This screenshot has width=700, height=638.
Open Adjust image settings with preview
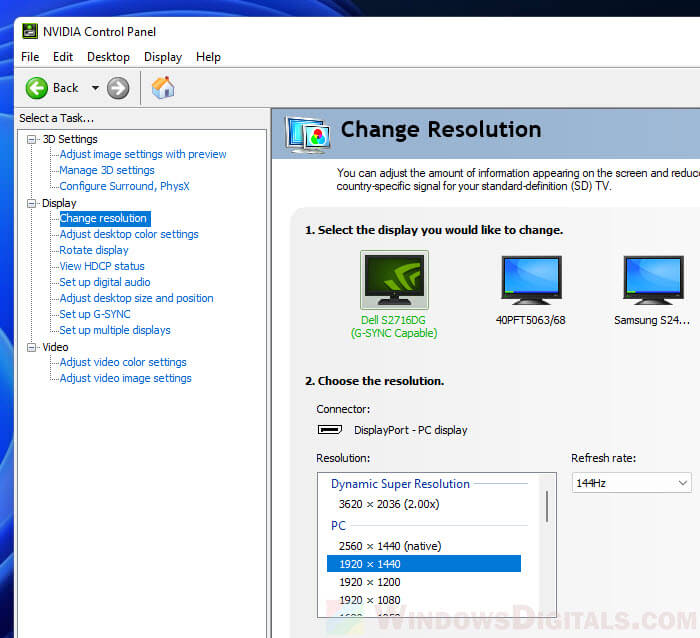143,154
